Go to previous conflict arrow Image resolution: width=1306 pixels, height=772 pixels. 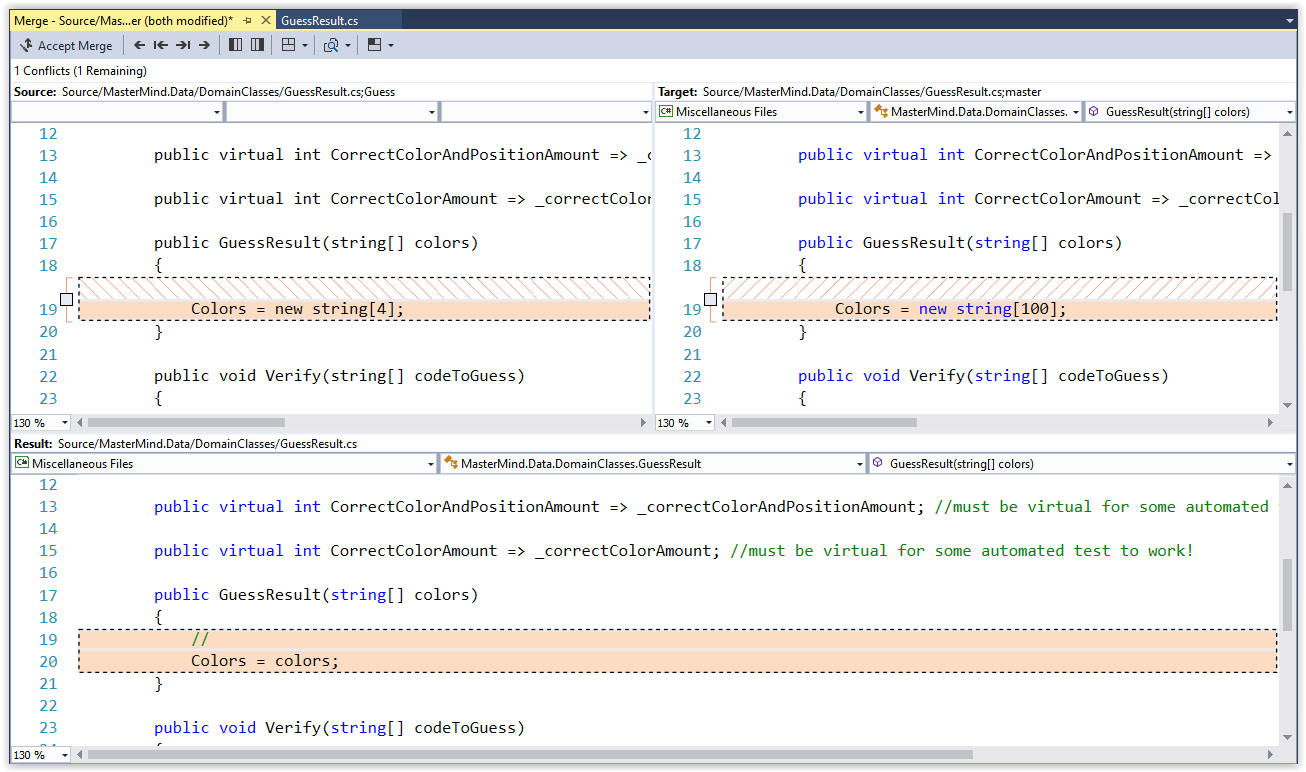140,45
